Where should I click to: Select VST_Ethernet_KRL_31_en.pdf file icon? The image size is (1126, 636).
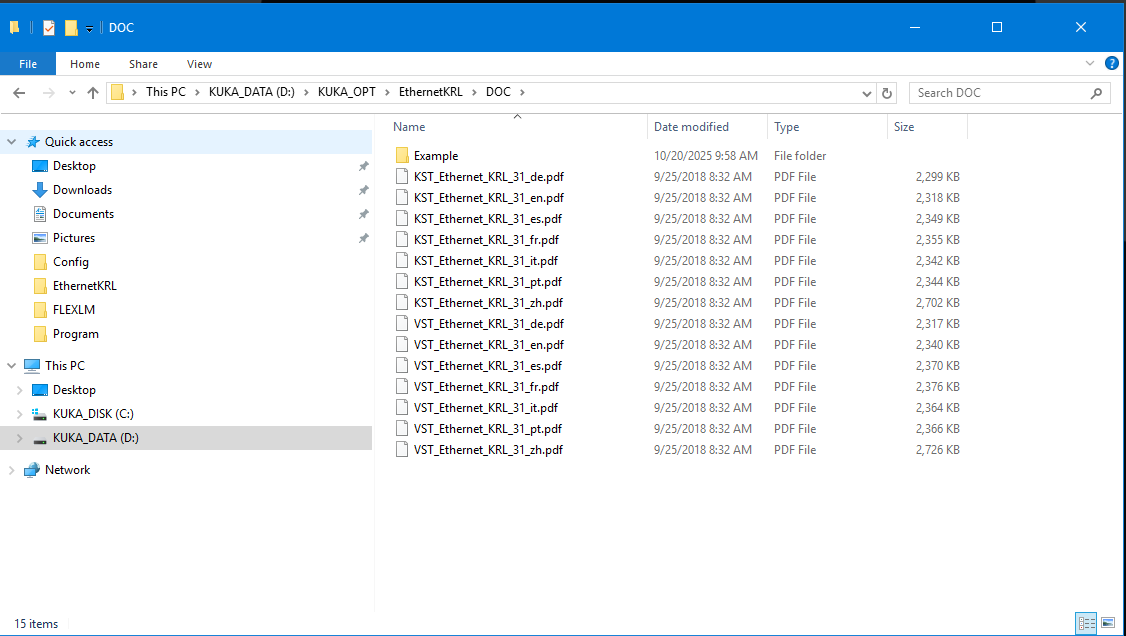[402, 345]
